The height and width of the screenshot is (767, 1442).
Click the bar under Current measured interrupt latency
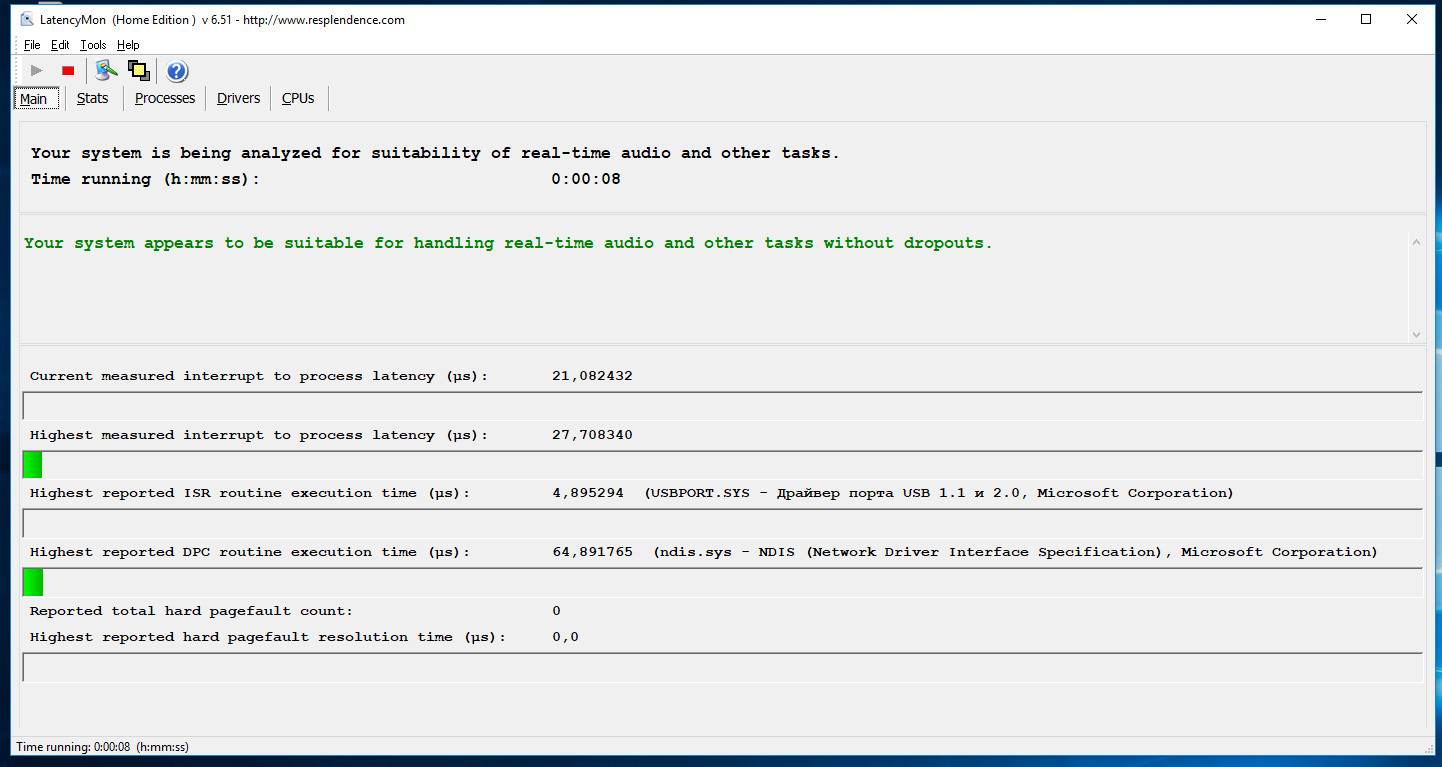click(x=722, y=406)
